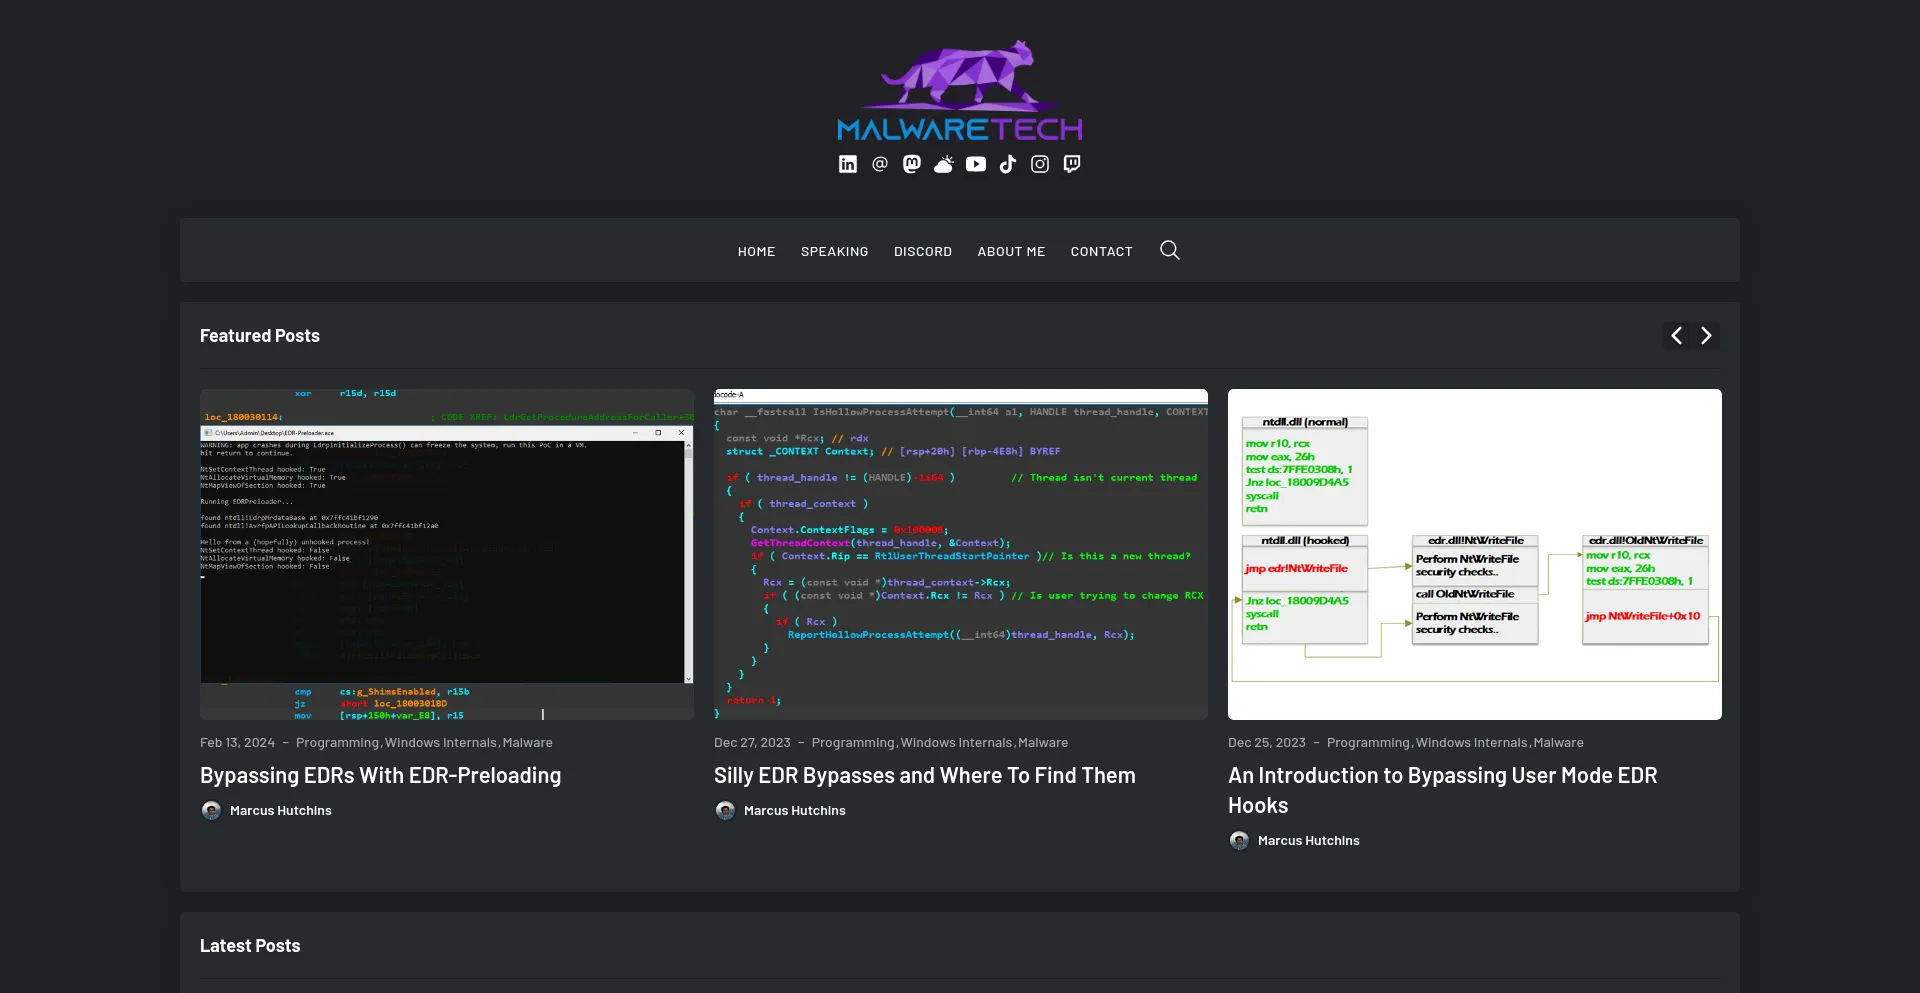Open the Contact menu item
Image resolution: width=1920 pixels, height=993 pixels.
click(1102, 252)
